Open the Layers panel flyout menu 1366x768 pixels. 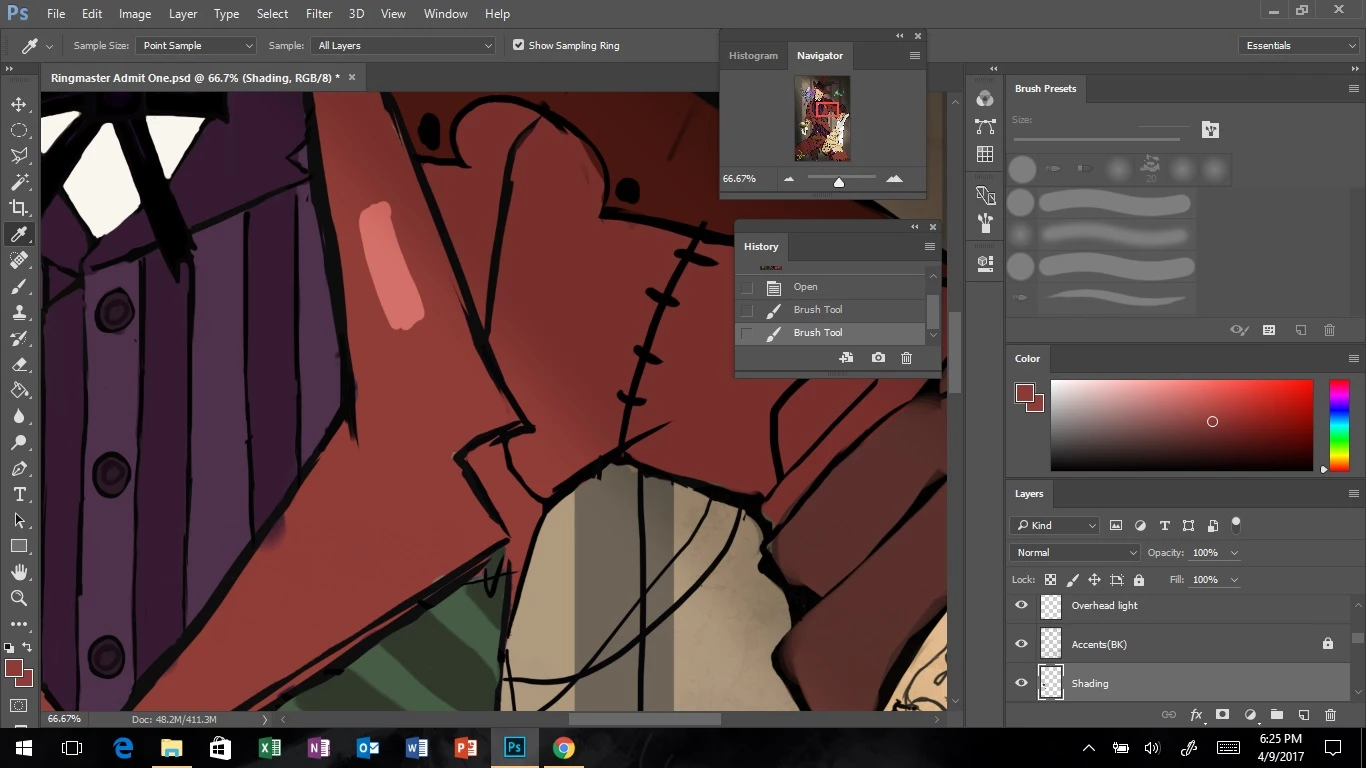point(1353,493)
